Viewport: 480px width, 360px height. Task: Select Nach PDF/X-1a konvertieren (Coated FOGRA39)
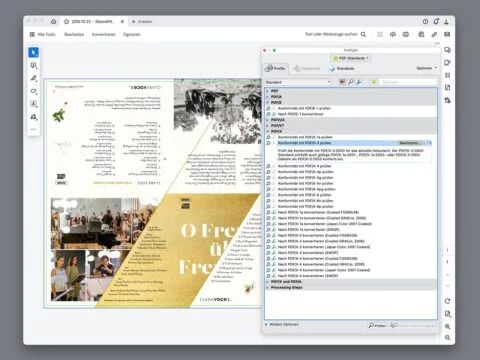(351, 212)
